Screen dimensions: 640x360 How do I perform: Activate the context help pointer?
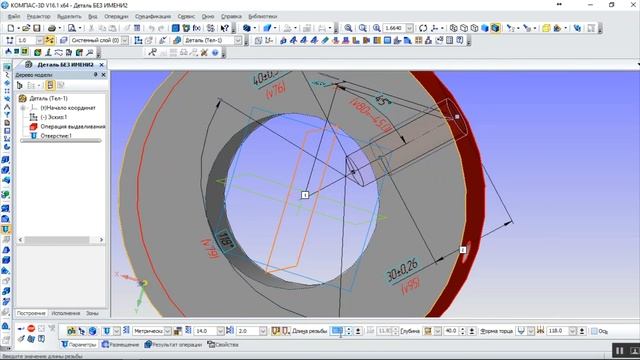tap(224, 28)
